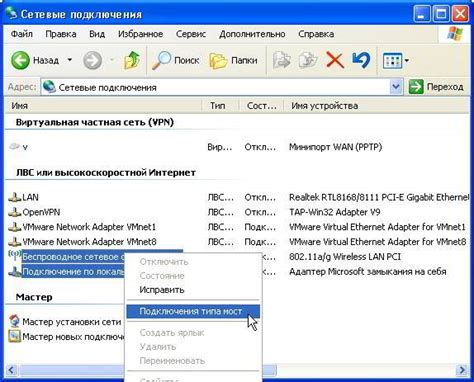The width and height of the screenshot is (474, 382).
Task: Click the Переход go button
Action: click(436, 87)
